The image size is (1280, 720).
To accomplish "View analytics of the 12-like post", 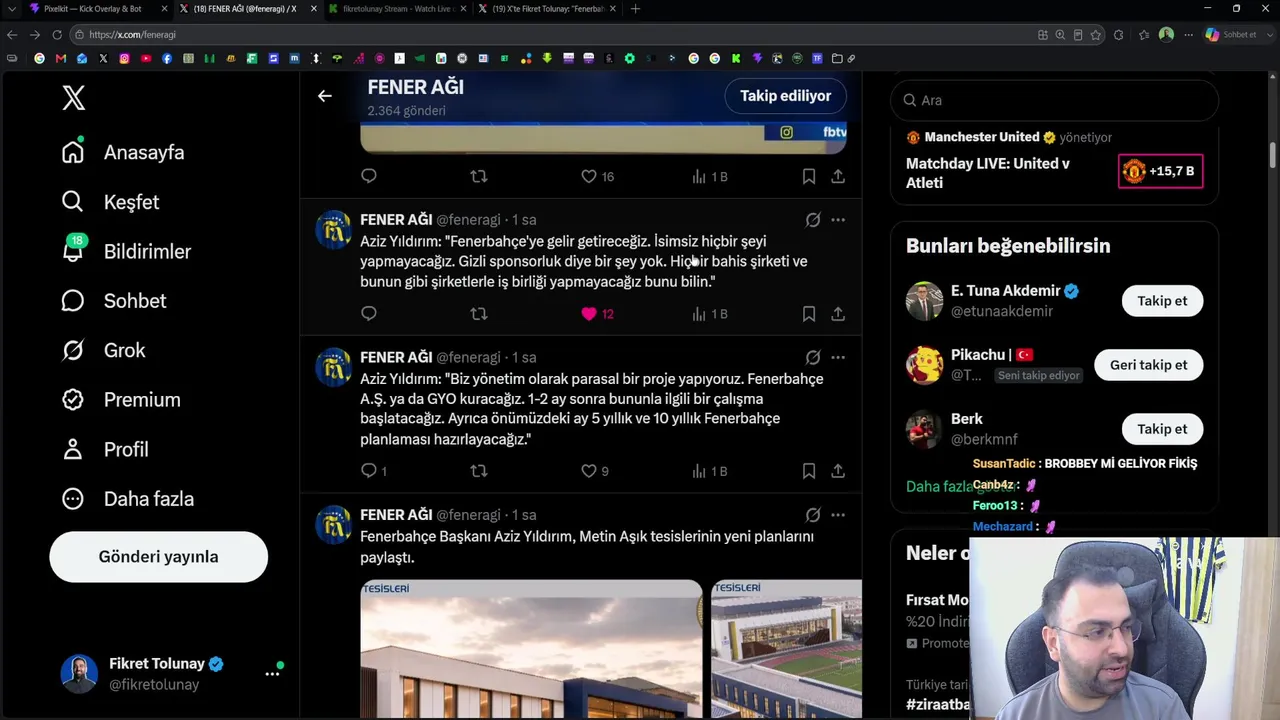I will point(709,314).
